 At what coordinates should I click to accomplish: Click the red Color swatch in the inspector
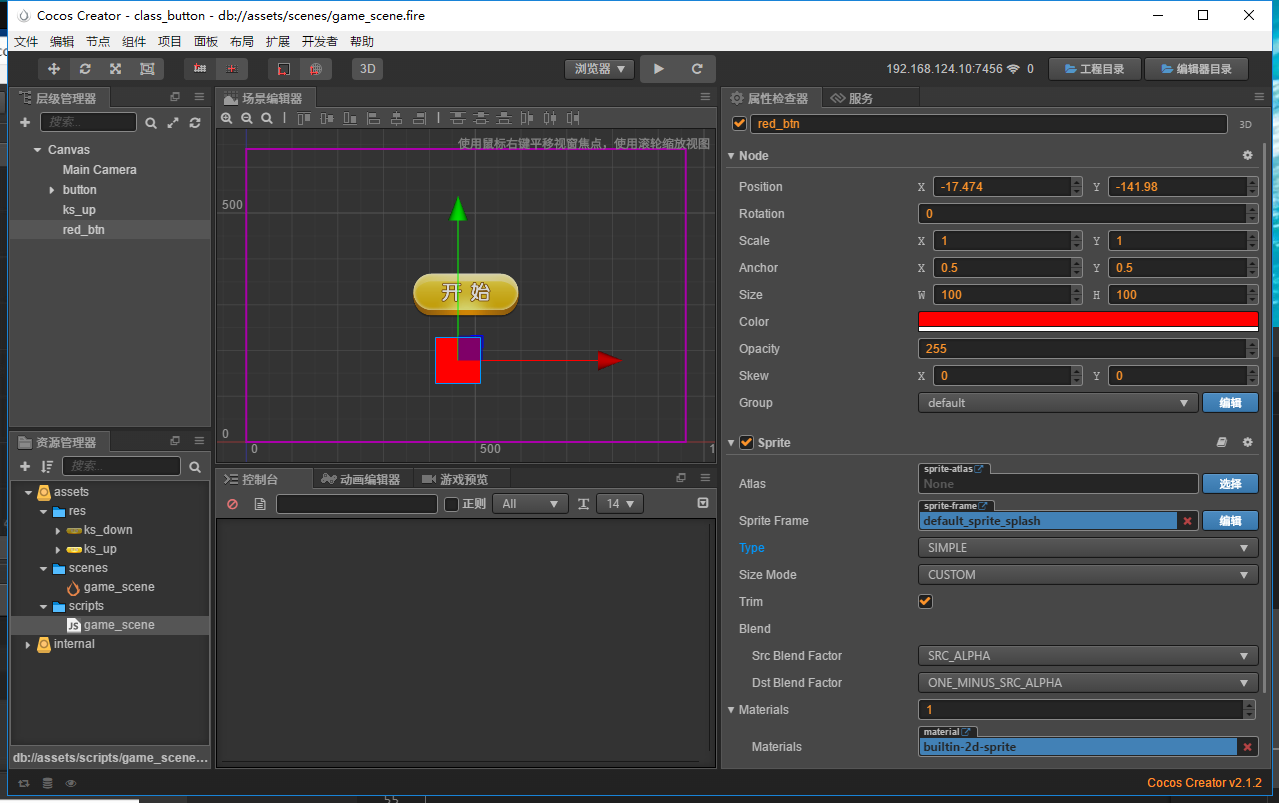tap(1087, 320)
